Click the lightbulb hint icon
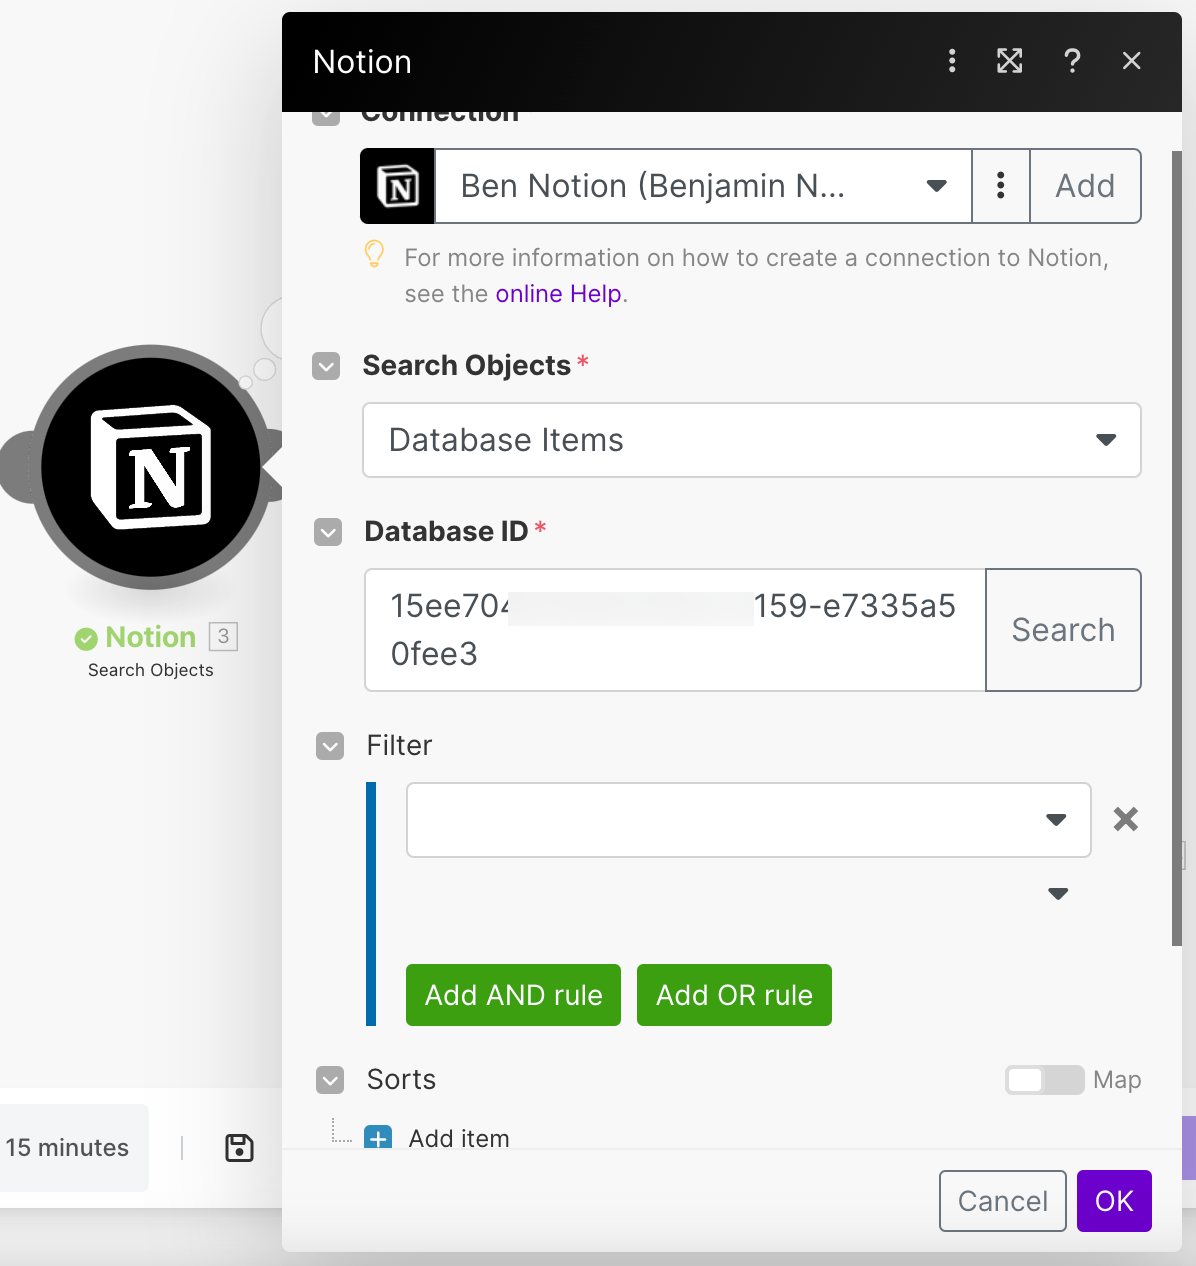Screen dimensions: 1196x1266 point(374,255)
